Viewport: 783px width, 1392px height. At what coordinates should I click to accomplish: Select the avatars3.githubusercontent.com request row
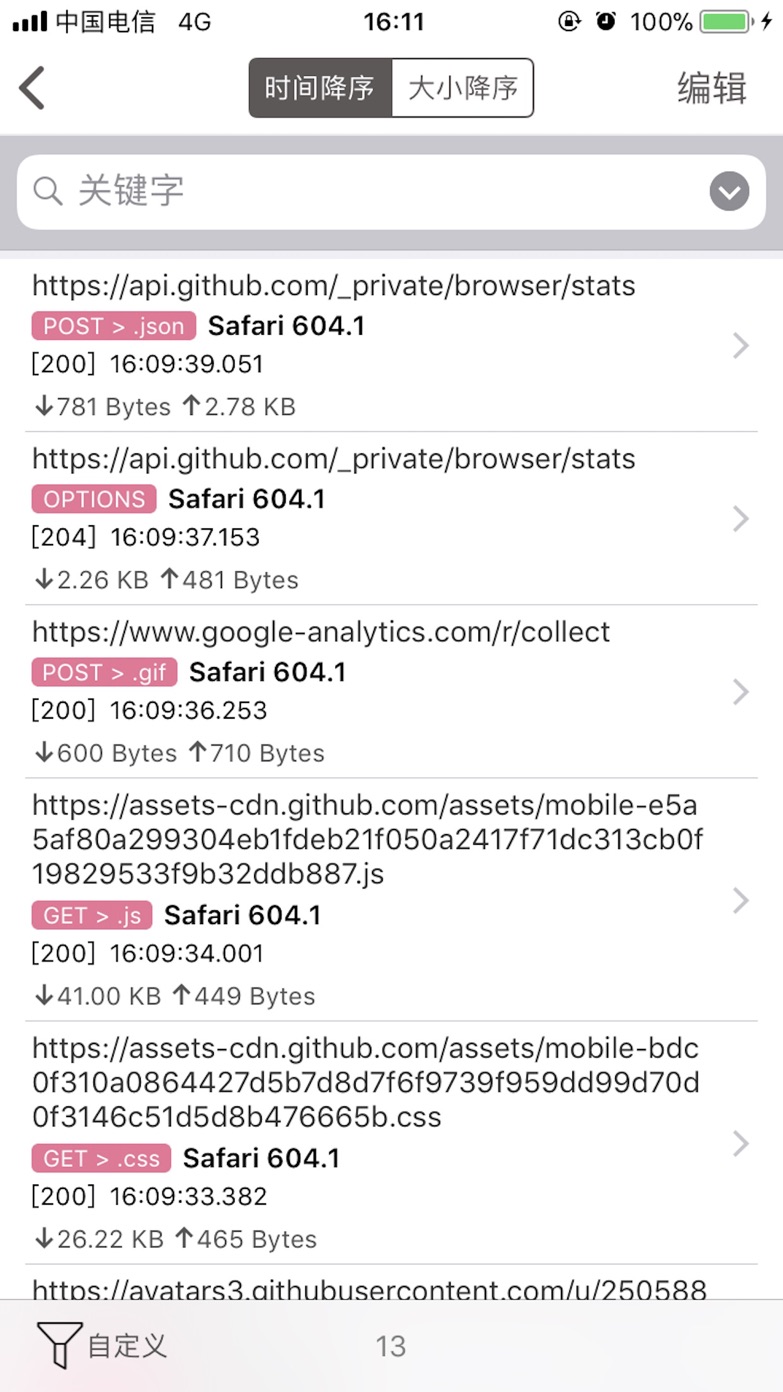[x=370, y=1284]
